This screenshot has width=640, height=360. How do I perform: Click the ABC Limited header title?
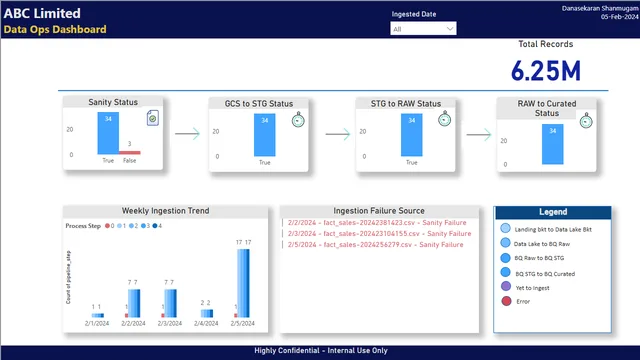point(42,13)
